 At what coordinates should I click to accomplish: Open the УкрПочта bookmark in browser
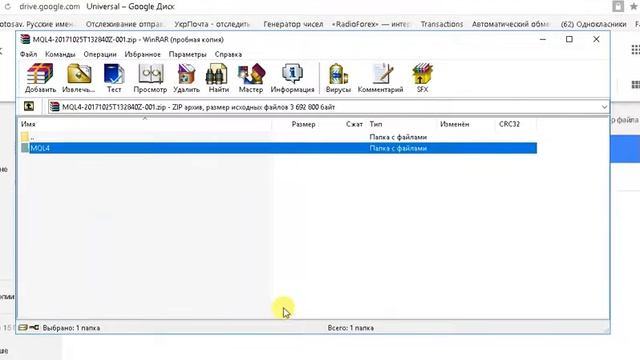pyautogui.click(x=212, y=24)
